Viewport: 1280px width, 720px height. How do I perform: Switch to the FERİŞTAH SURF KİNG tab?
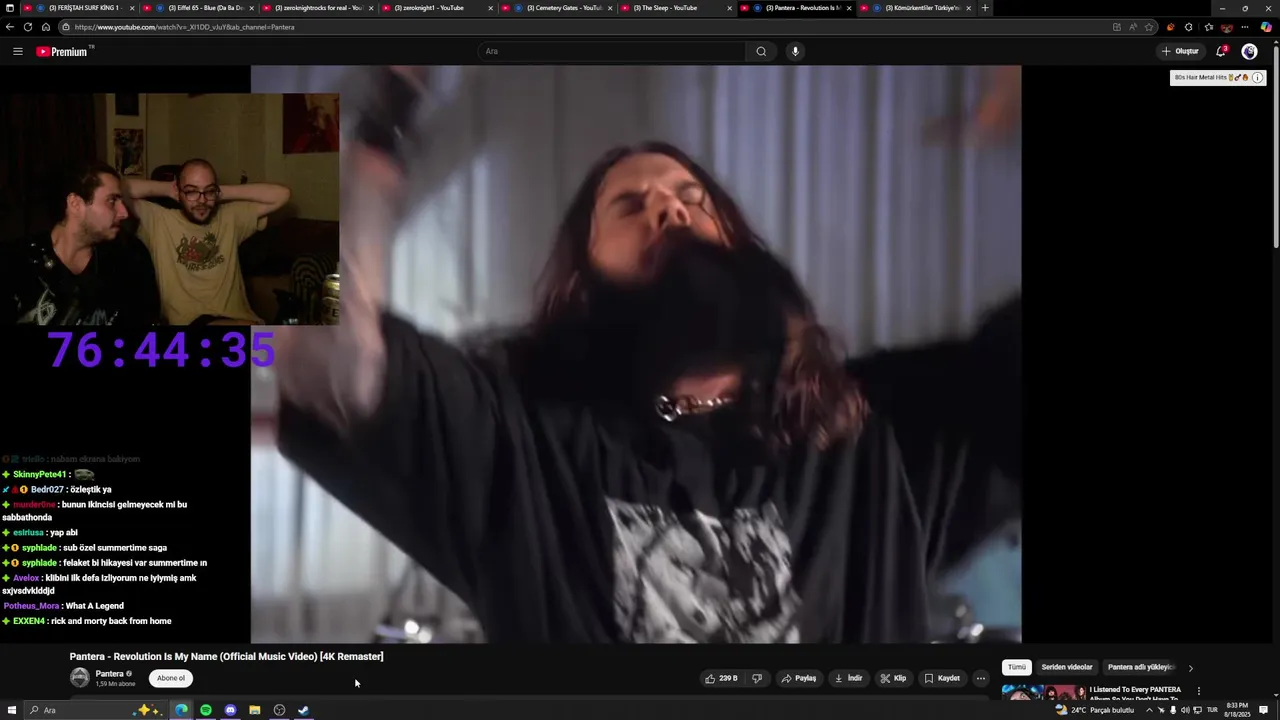tap(80, 8)
